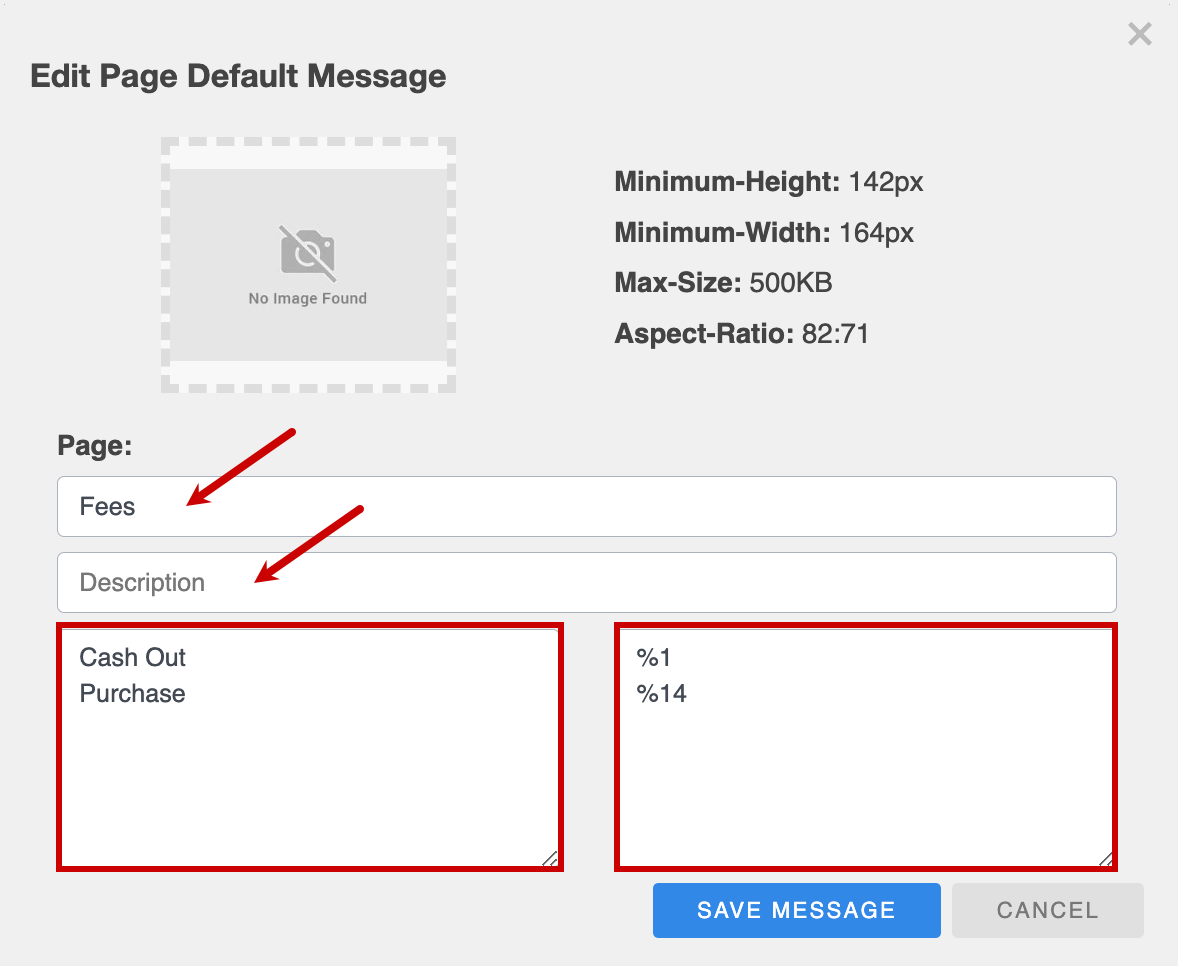
Task: Click the 'Page:' field label
Action: (x=95, y=446)
